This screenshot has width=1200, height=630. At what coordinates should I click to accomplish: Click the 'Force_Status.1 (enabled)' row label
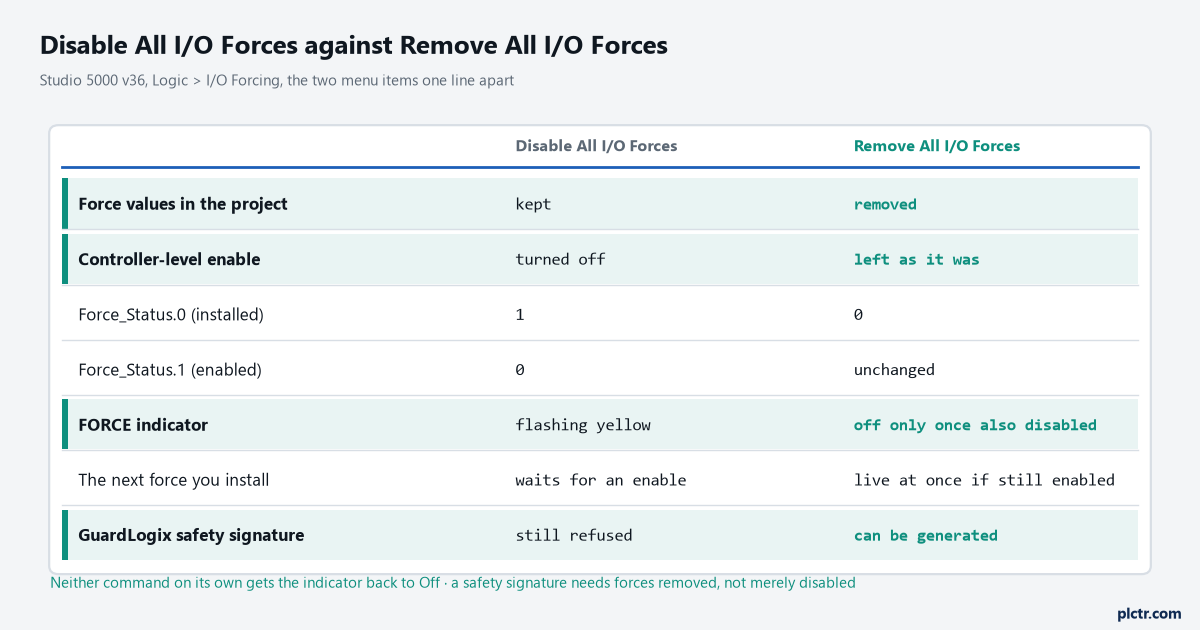[170, 369]
